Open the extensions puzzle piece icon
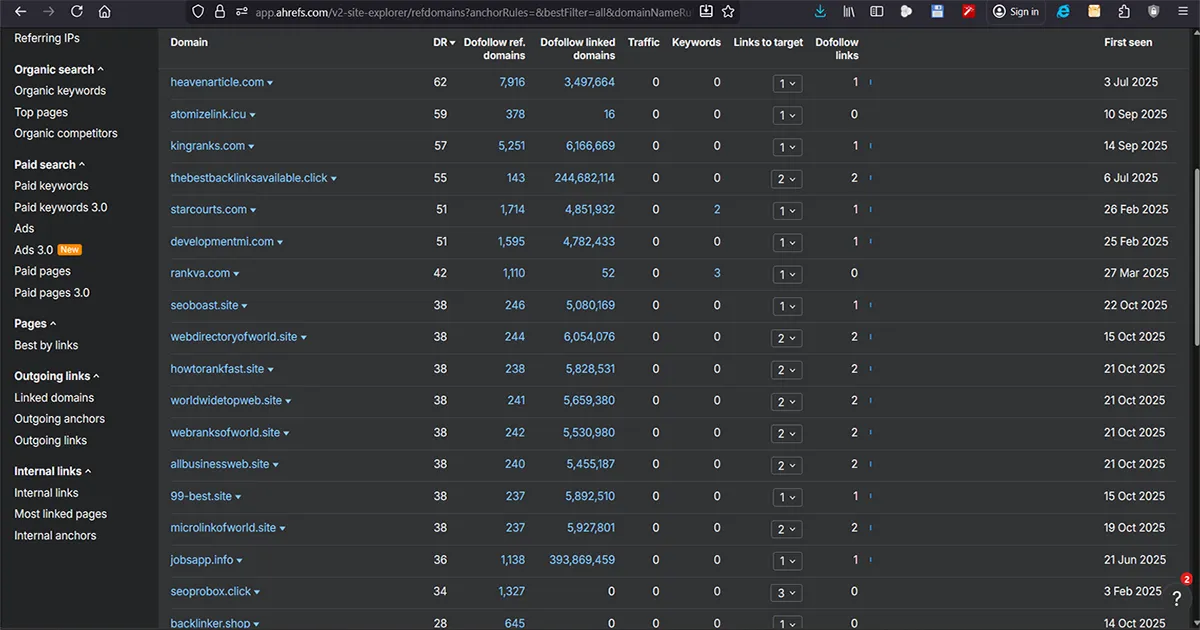The width and height of the screenshot is (1200, 630). 1124,12
